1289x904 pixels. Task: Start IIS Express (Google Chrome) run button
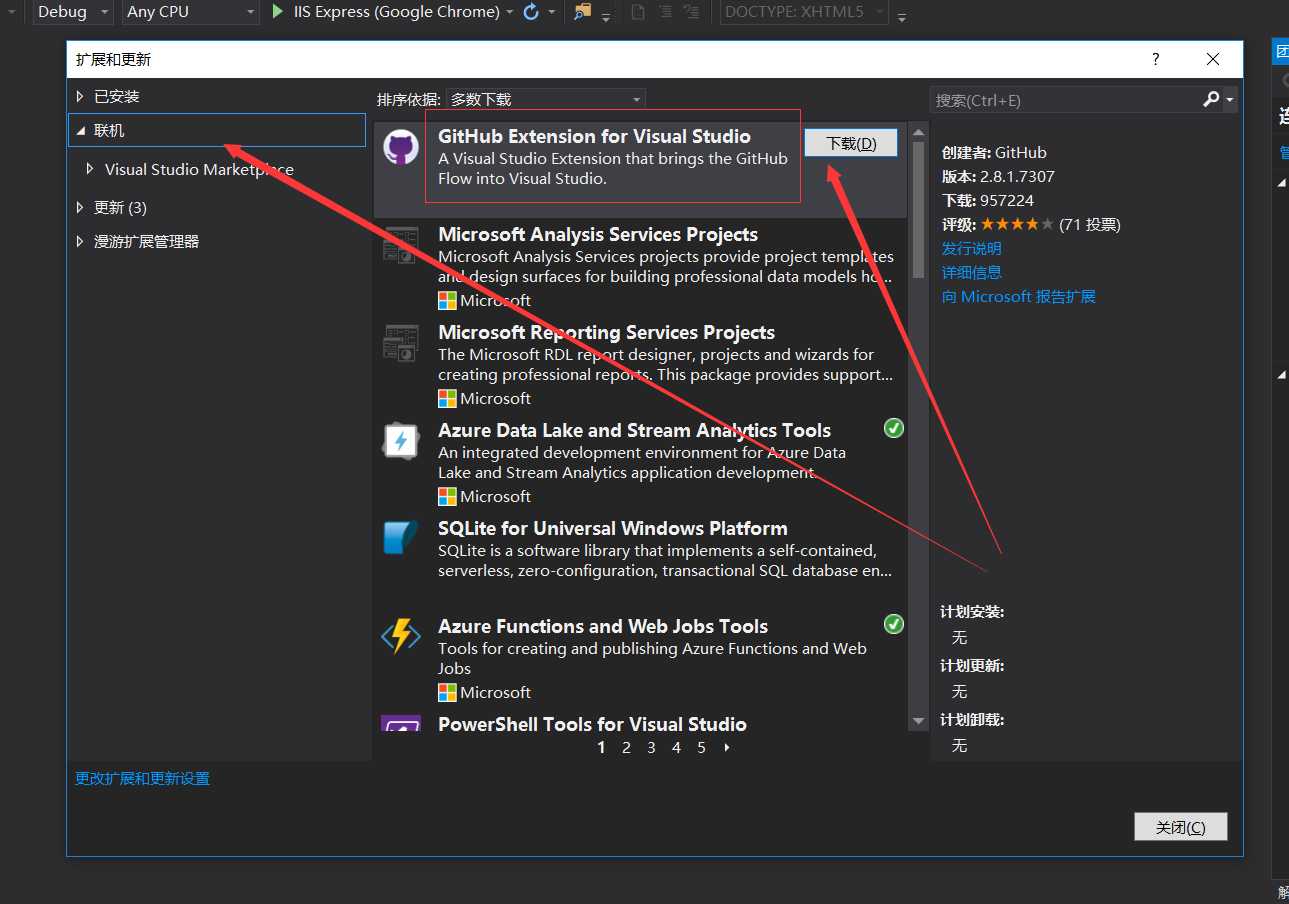[x=386, y=12]
